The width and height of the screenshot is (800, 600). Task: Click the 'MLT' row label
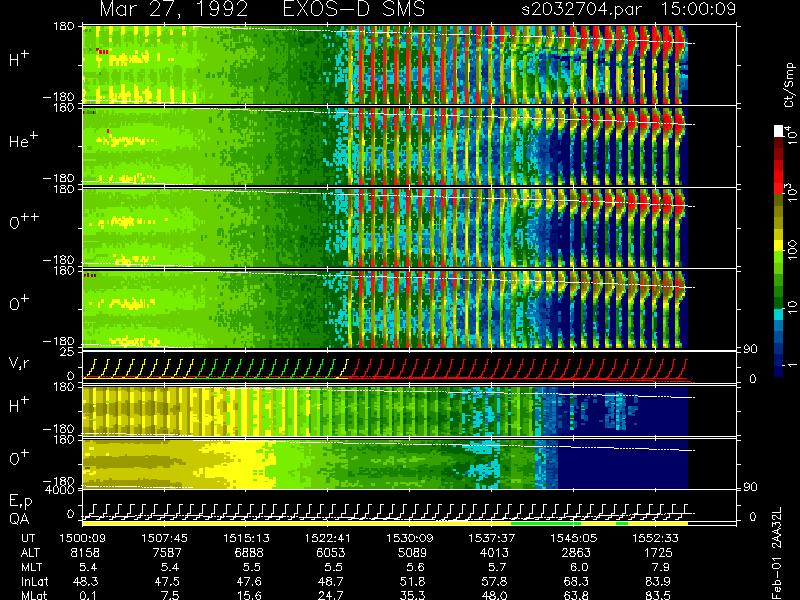coord(31,567)
